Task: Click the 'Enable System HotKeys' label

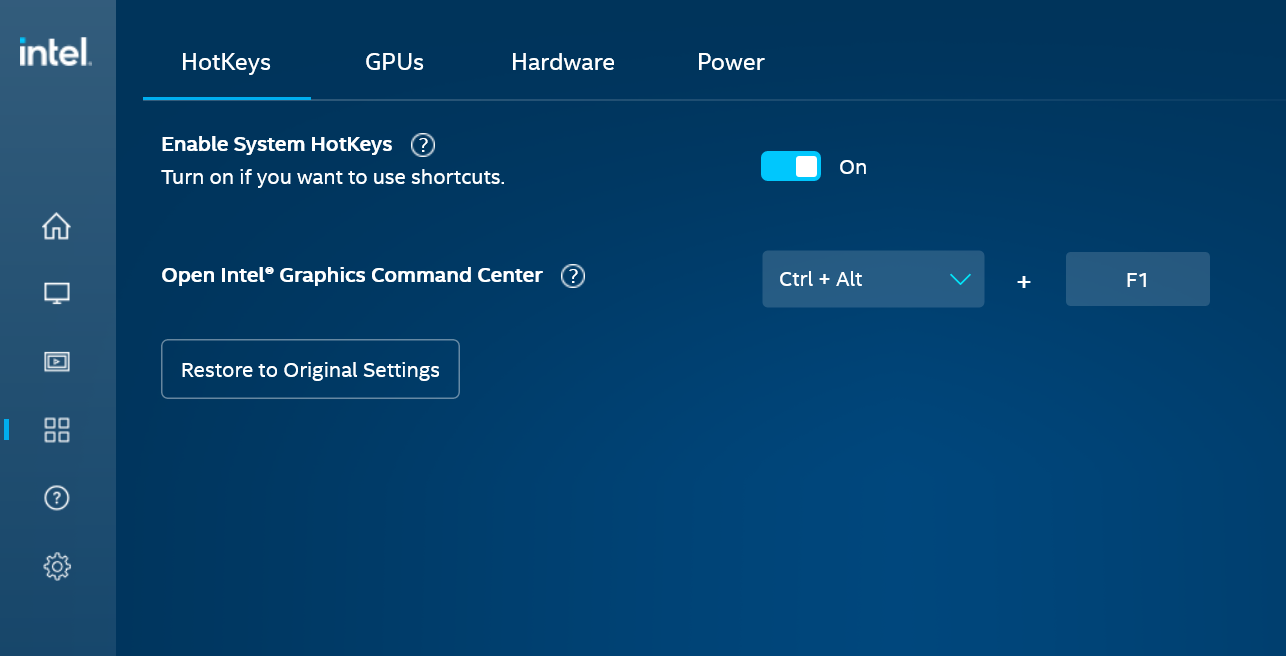Action: tap(277, 144)
